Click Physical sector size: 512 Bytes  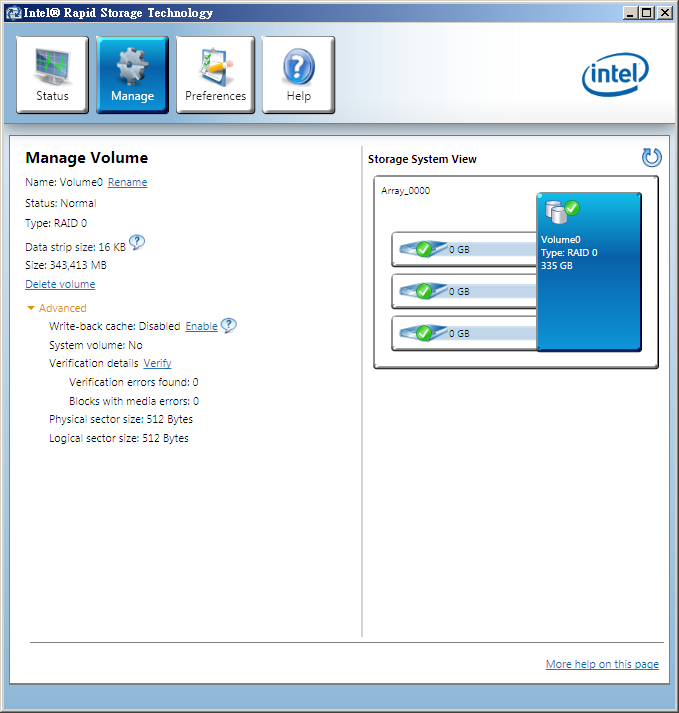pos(121,419)
